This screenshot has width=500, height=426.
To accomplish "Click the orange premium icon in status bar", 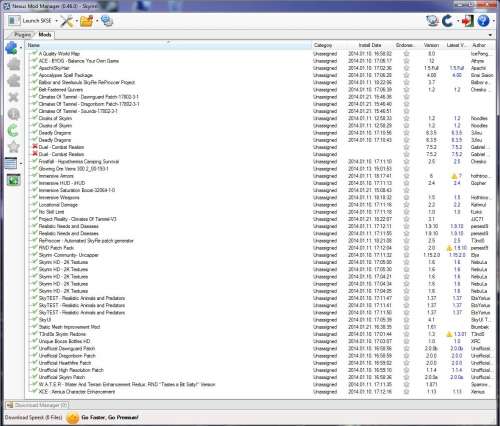I will pos(73,417).
